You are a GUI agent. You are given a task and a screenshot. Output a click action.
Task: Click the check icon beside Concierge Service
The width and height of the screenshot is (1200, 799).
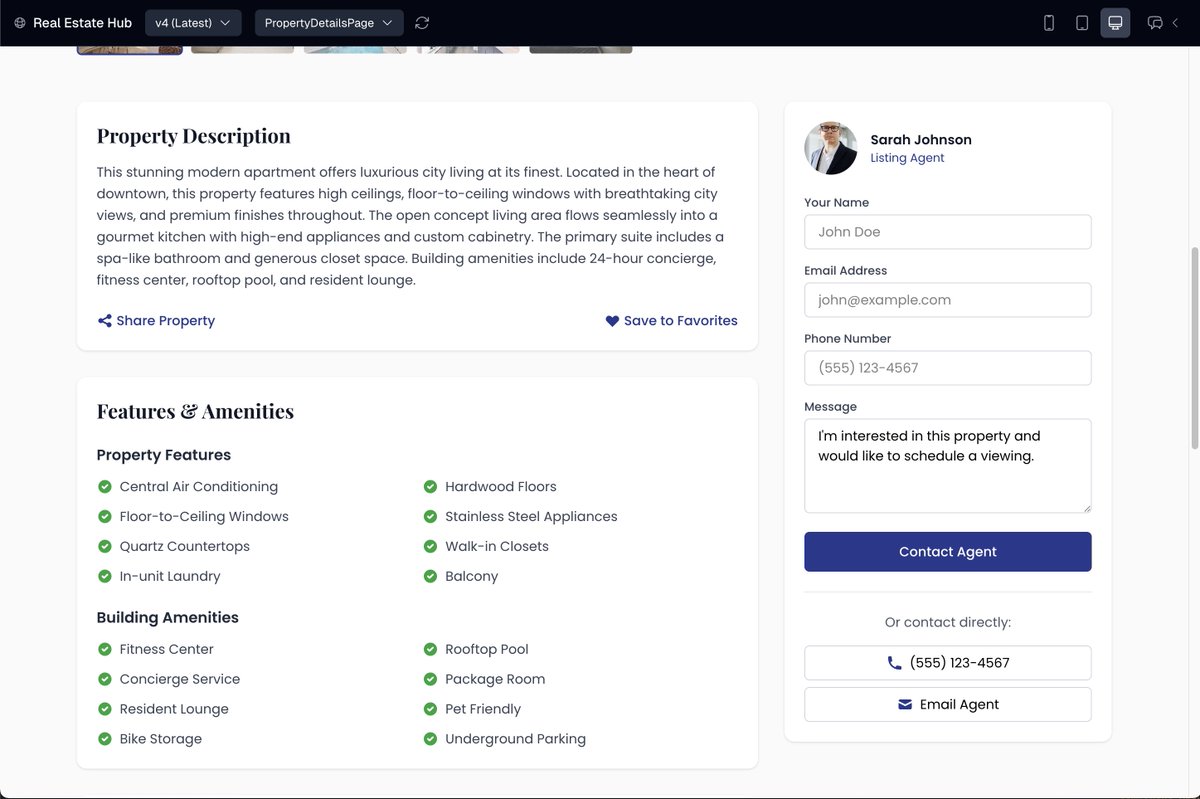[x=104, y=680]
